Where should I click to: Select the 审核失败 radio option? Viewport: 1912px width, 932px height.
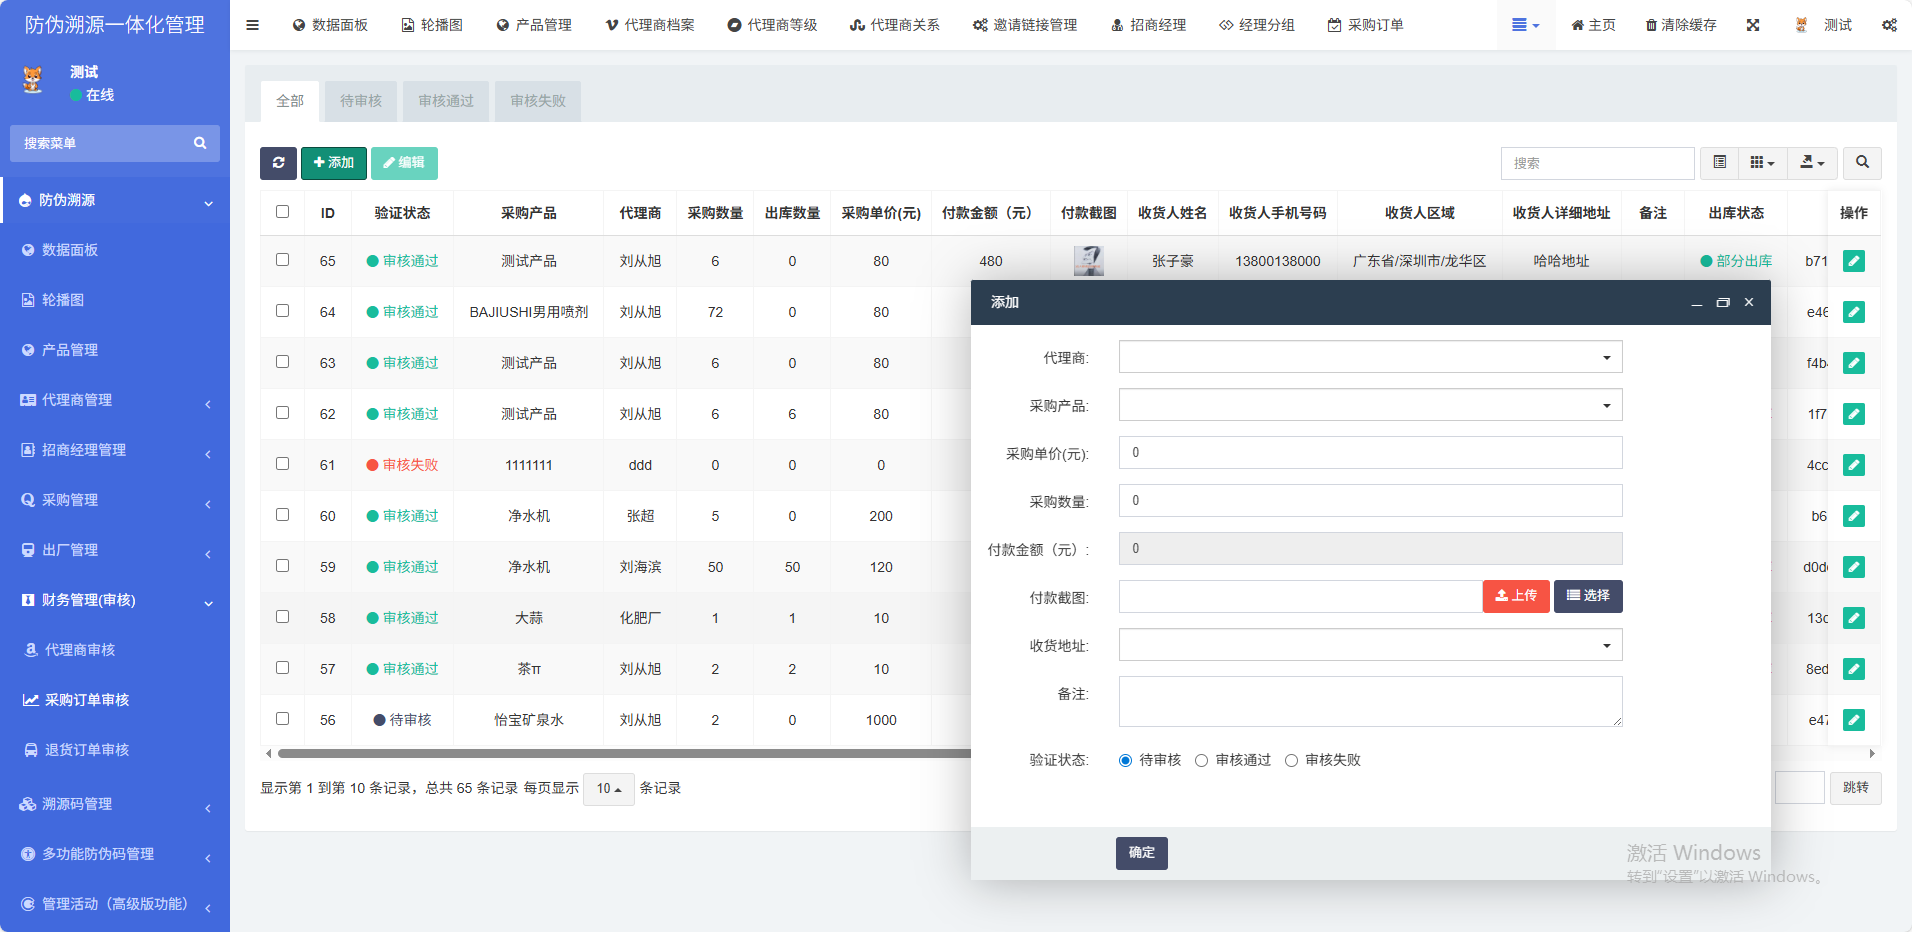pyautogui.click(x=1292, y=761)
